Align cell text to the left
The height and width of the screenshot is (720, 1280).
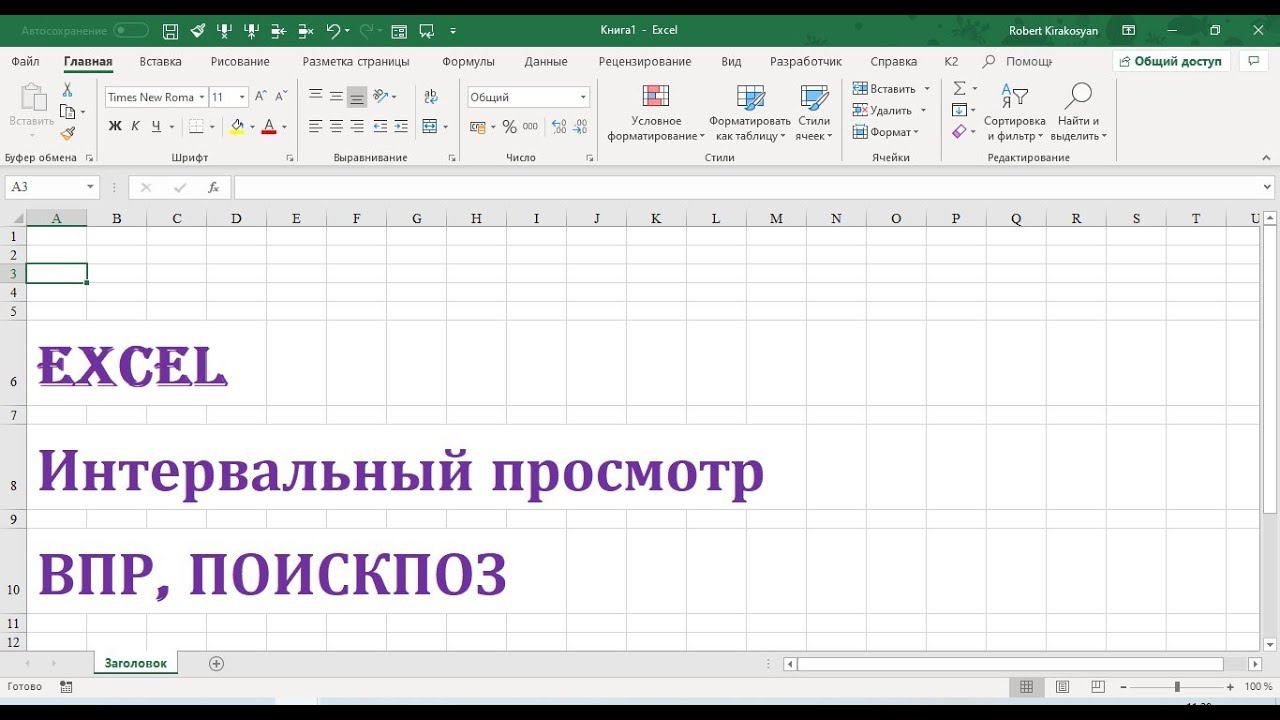pos(315,126)
